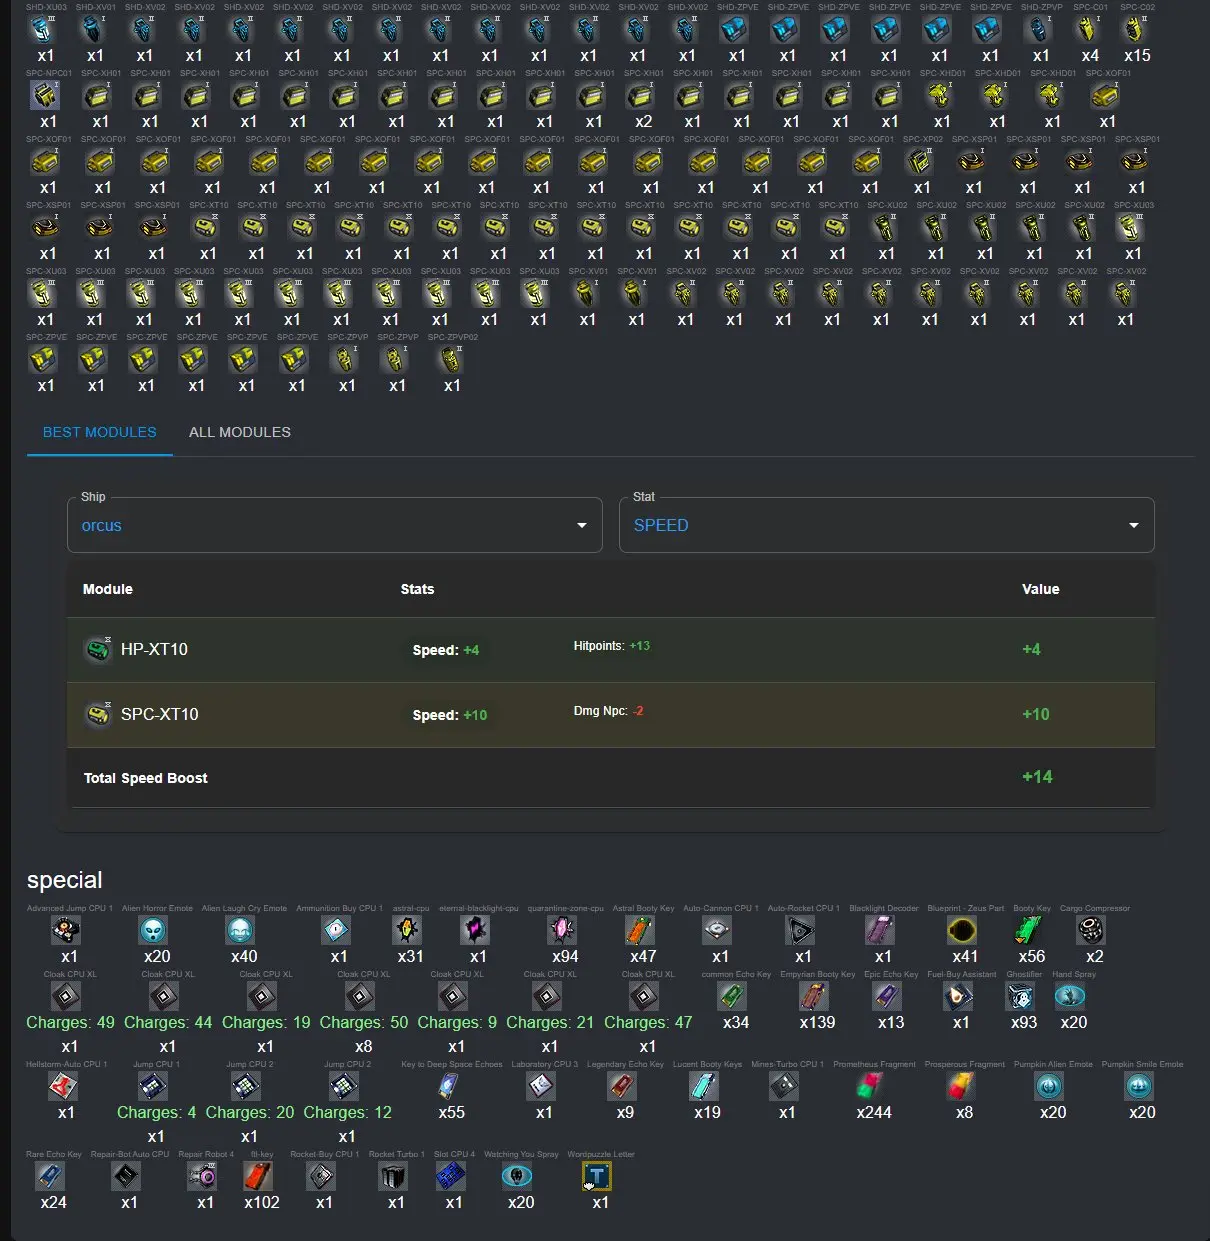This screenshot has height=1241, width=1210.
Task: Select the BEST MODULES tab
Action: (x=100, y=432)
